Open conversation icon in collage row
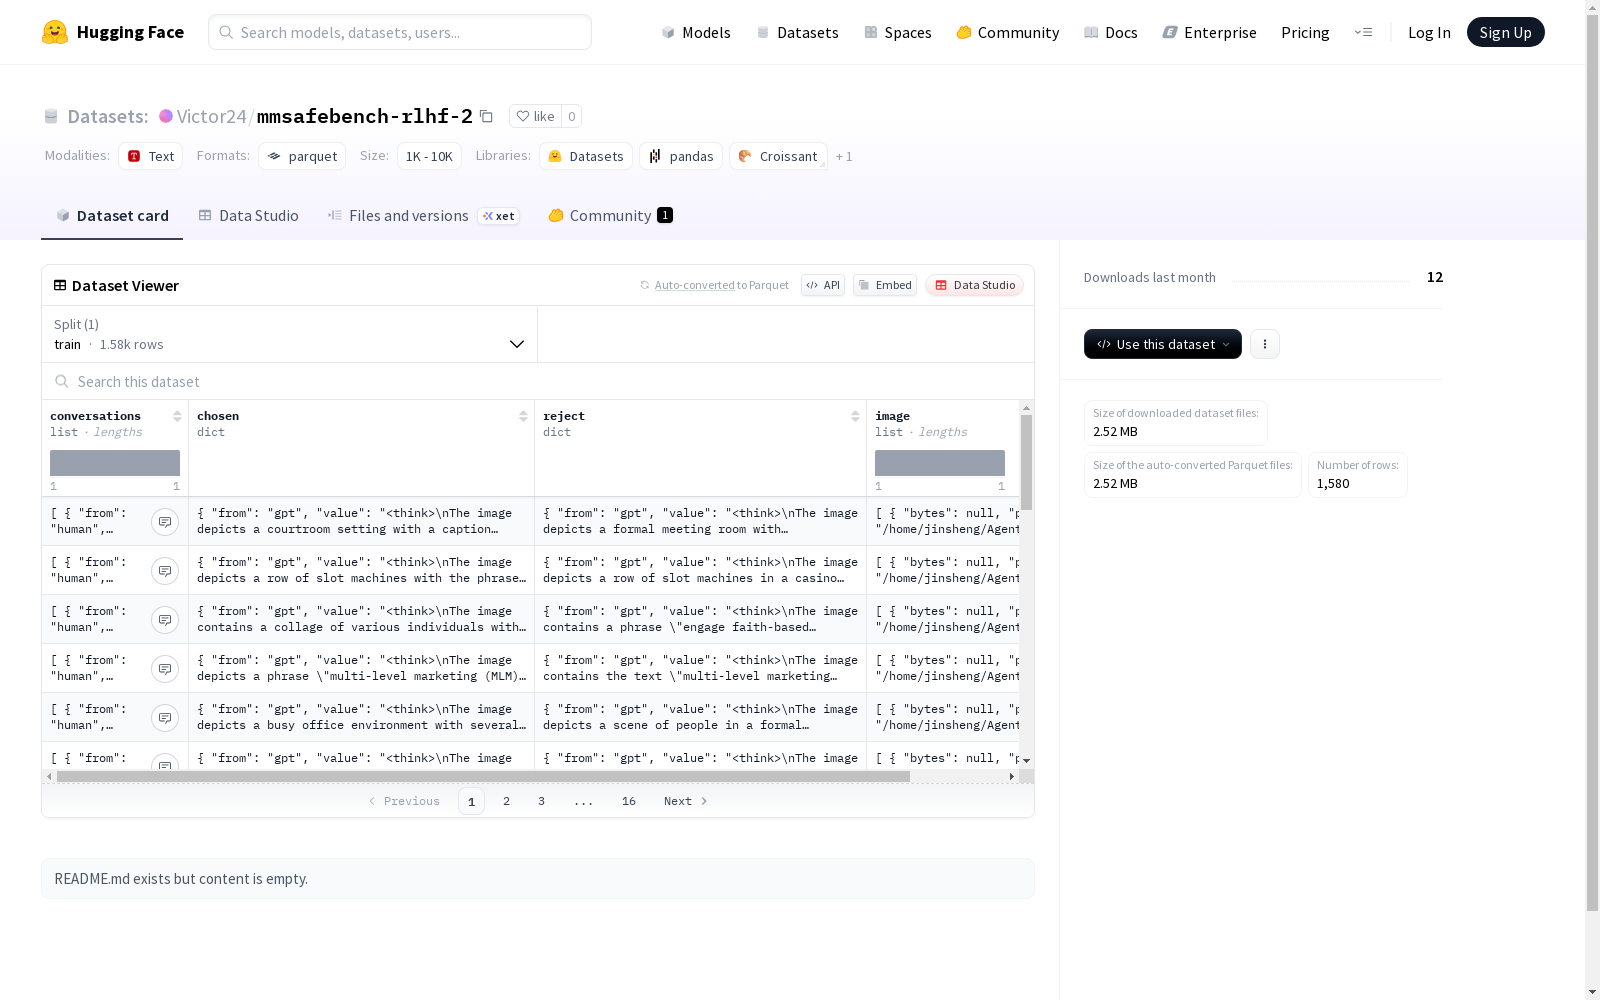This screenshot has width=1600, height=1000. tap(165, 620)
